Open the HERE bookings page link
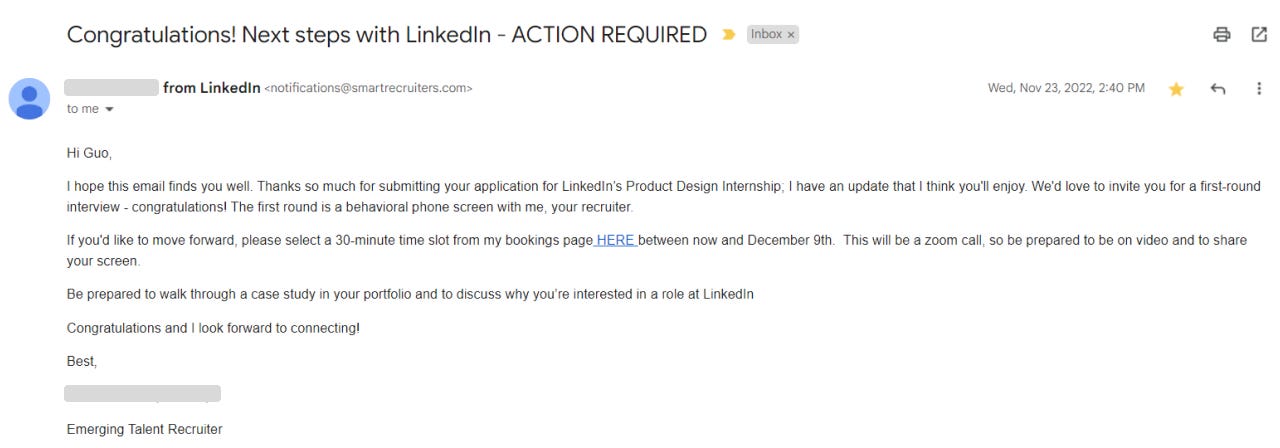 click(615, 241)
